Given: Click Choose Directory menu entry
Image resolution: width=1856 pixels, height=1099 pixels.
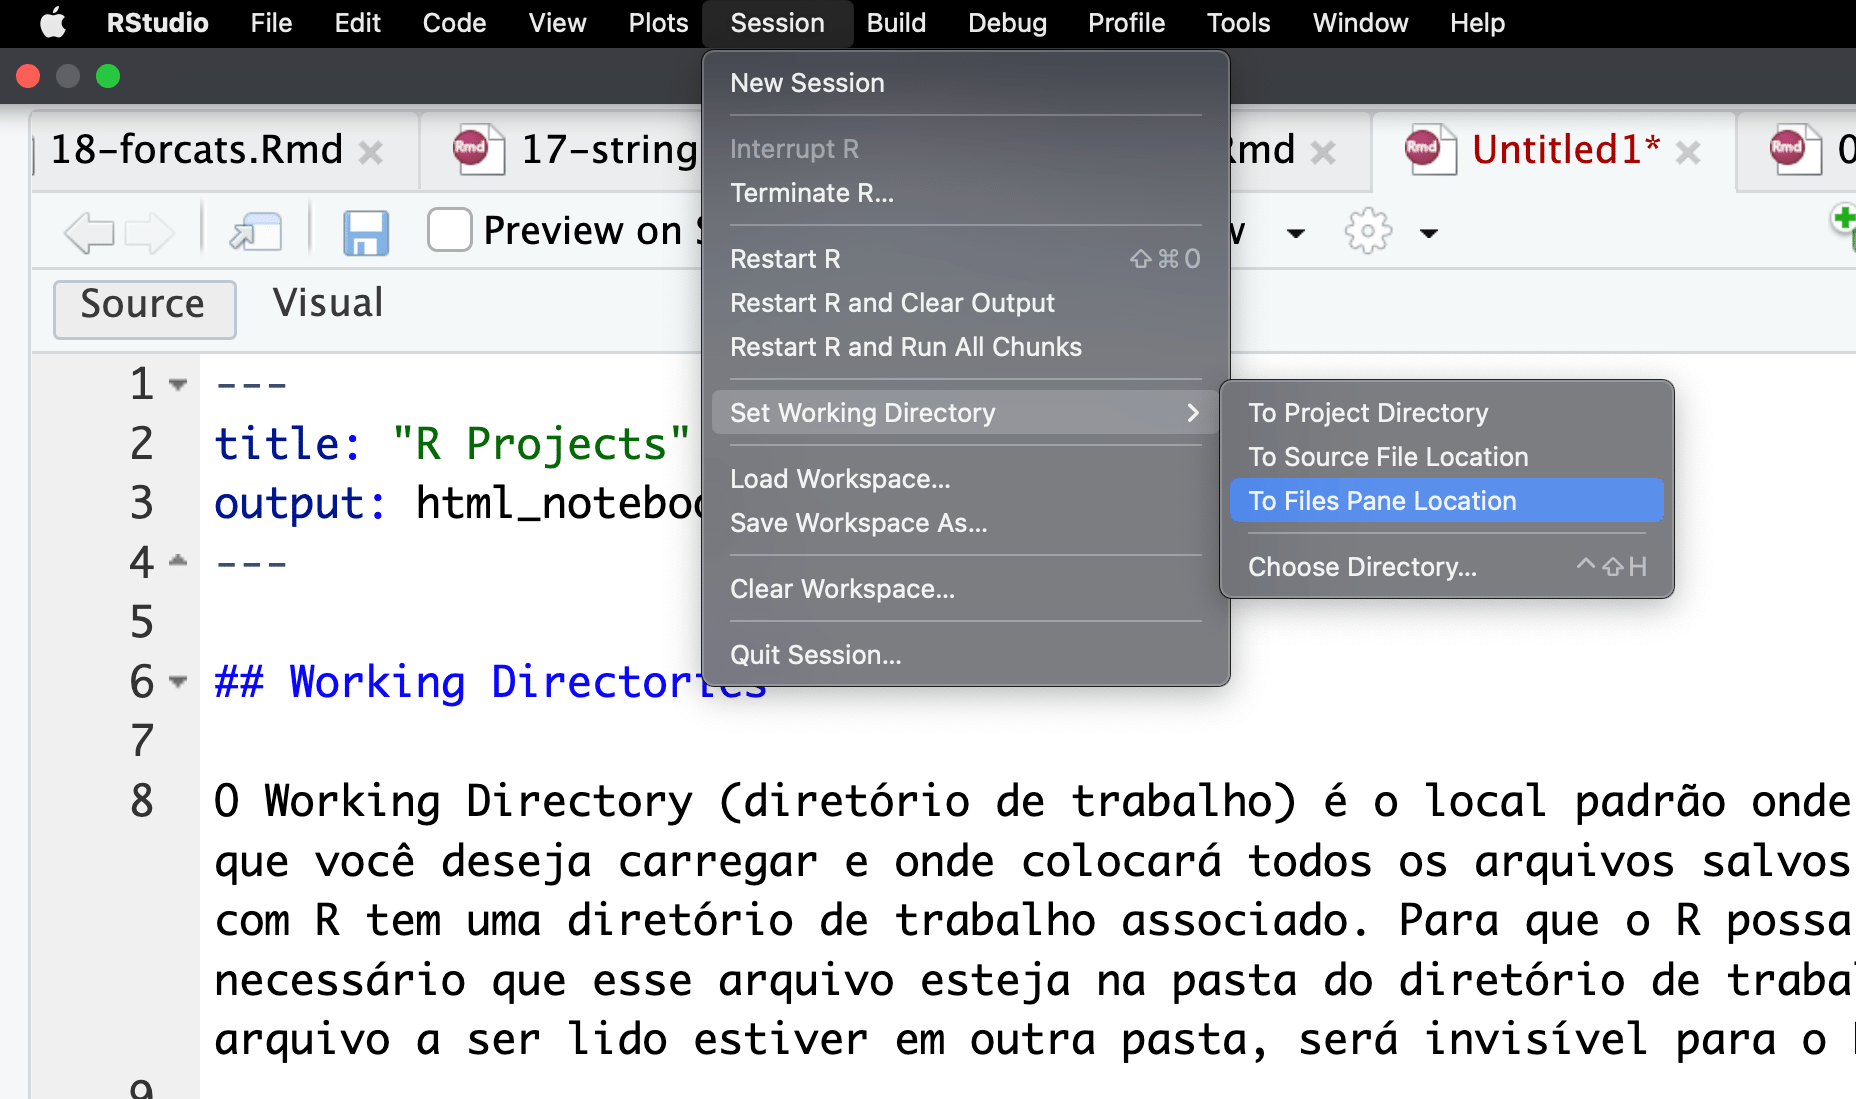Looking at the screenshot, I should click(x=1362, y=567).
